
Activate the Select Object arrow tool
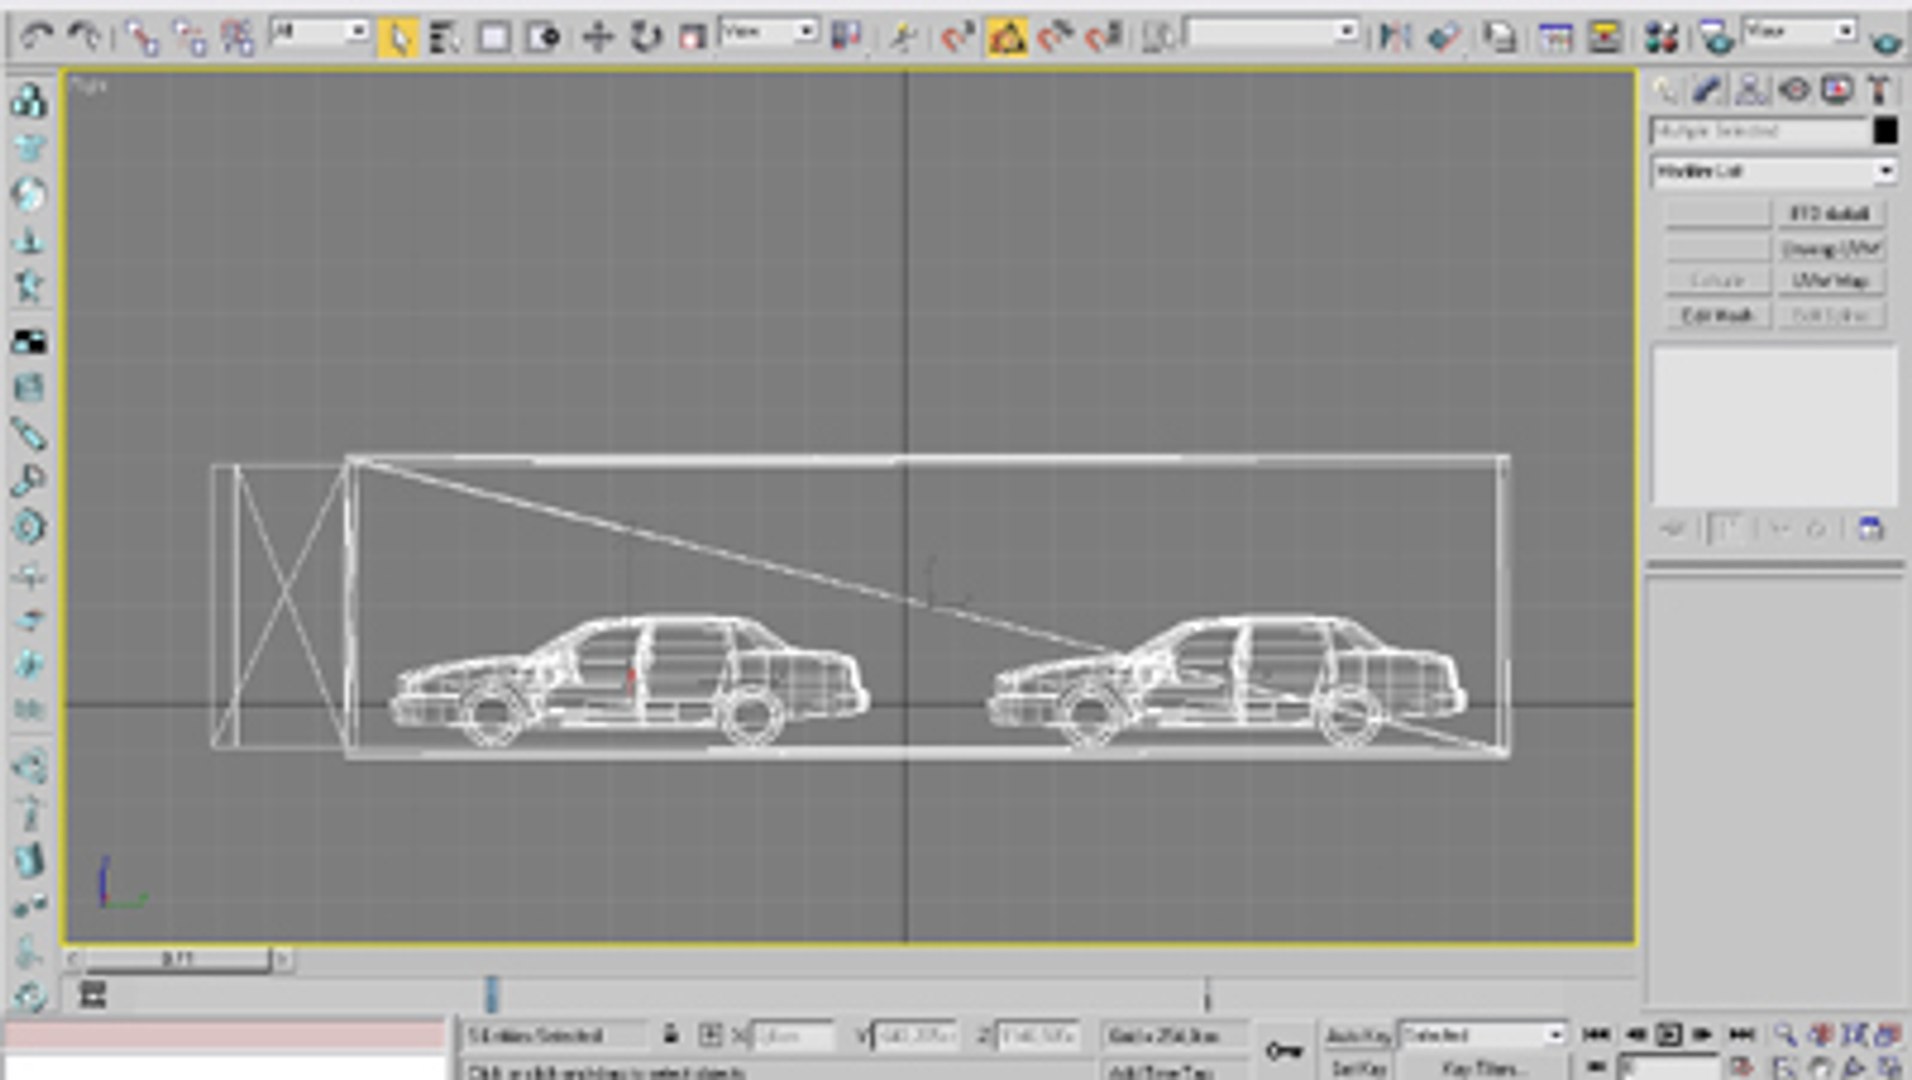[398, 38]
